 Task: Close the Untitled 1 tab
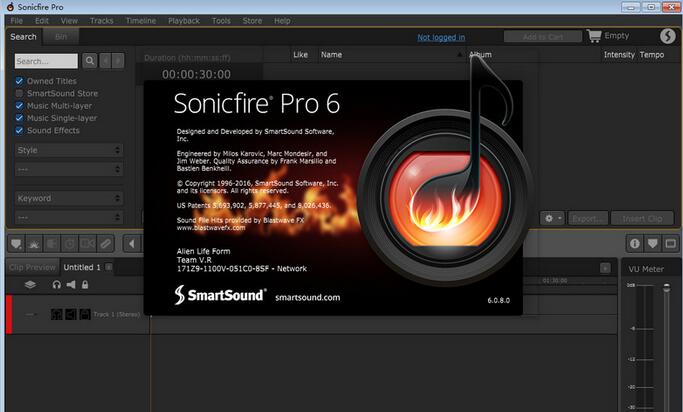coord(108,267)
